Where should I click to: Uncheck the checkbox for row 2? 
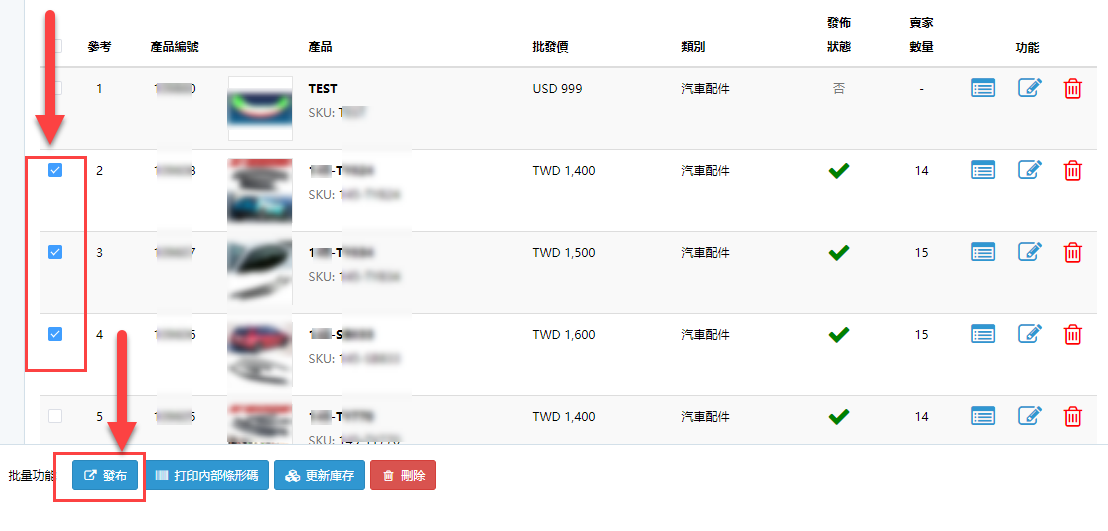coord(55,170)
